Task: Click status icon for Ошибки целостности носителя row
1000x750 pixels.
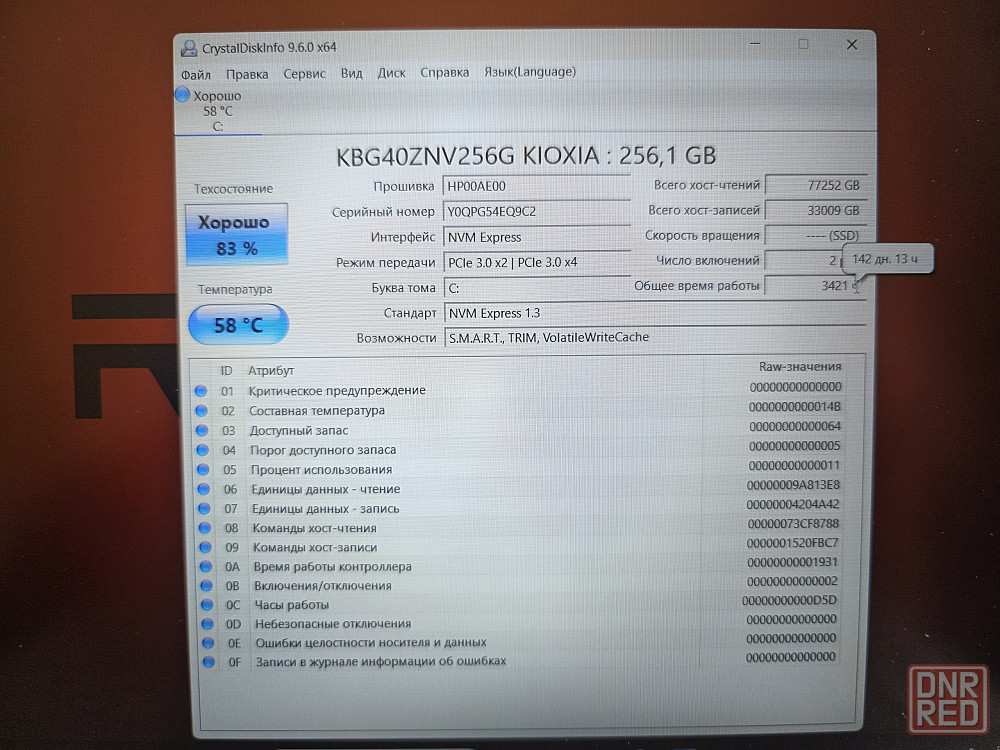Action: [209, 643]
